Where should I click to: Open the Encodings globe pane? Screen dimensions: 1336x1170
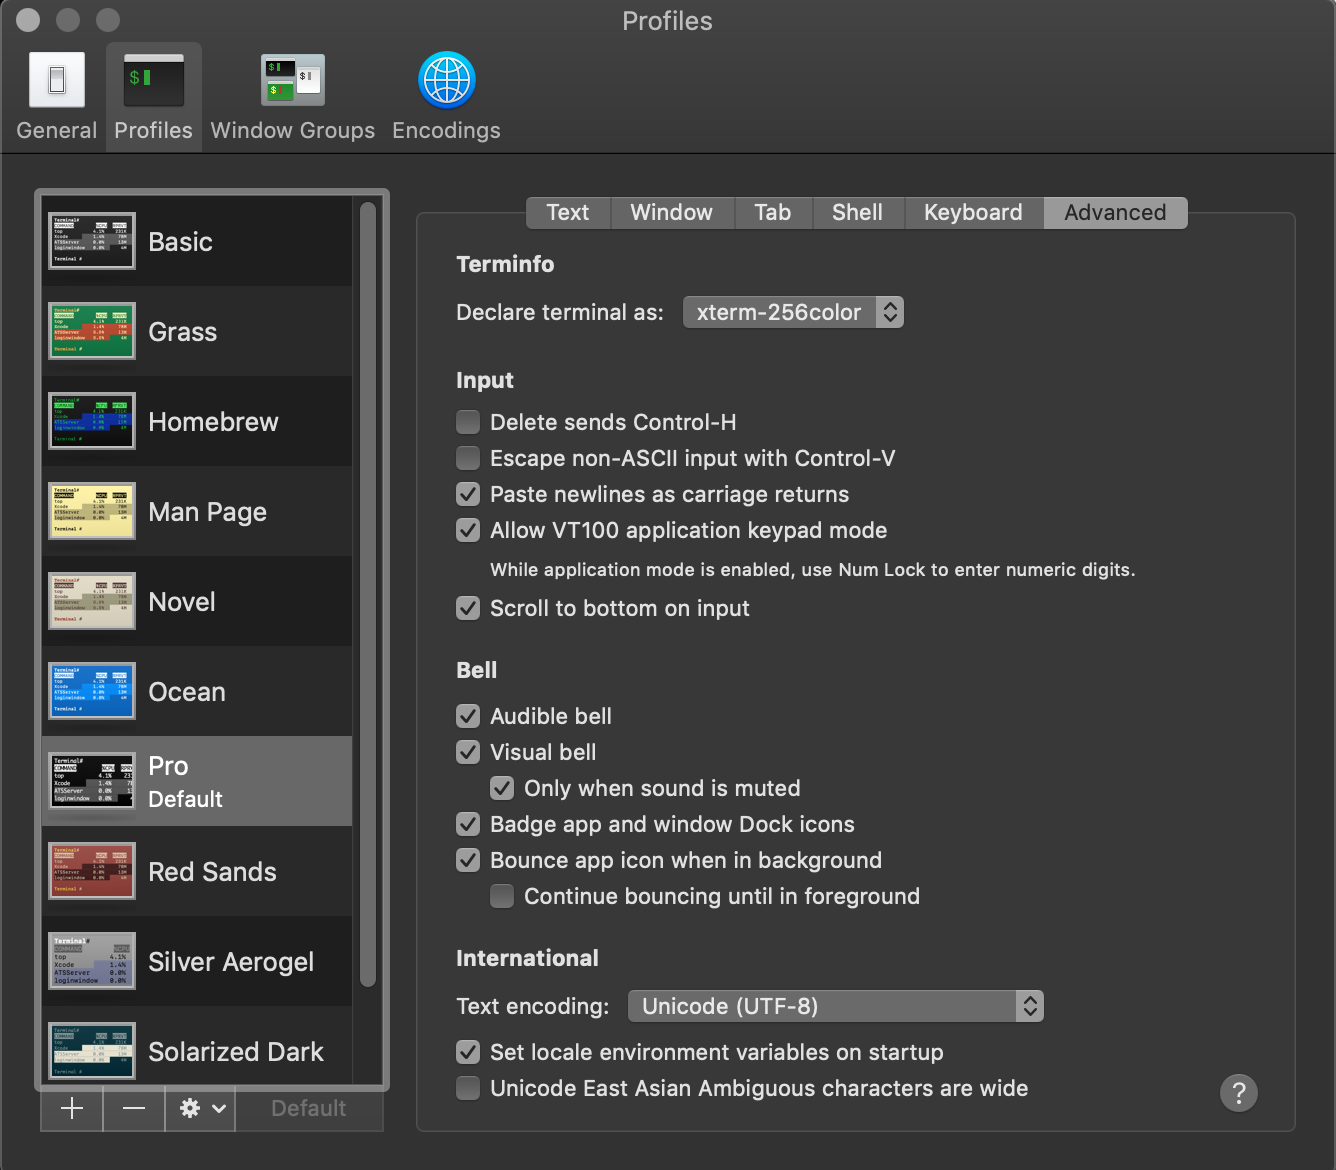(x=446, y=97)
